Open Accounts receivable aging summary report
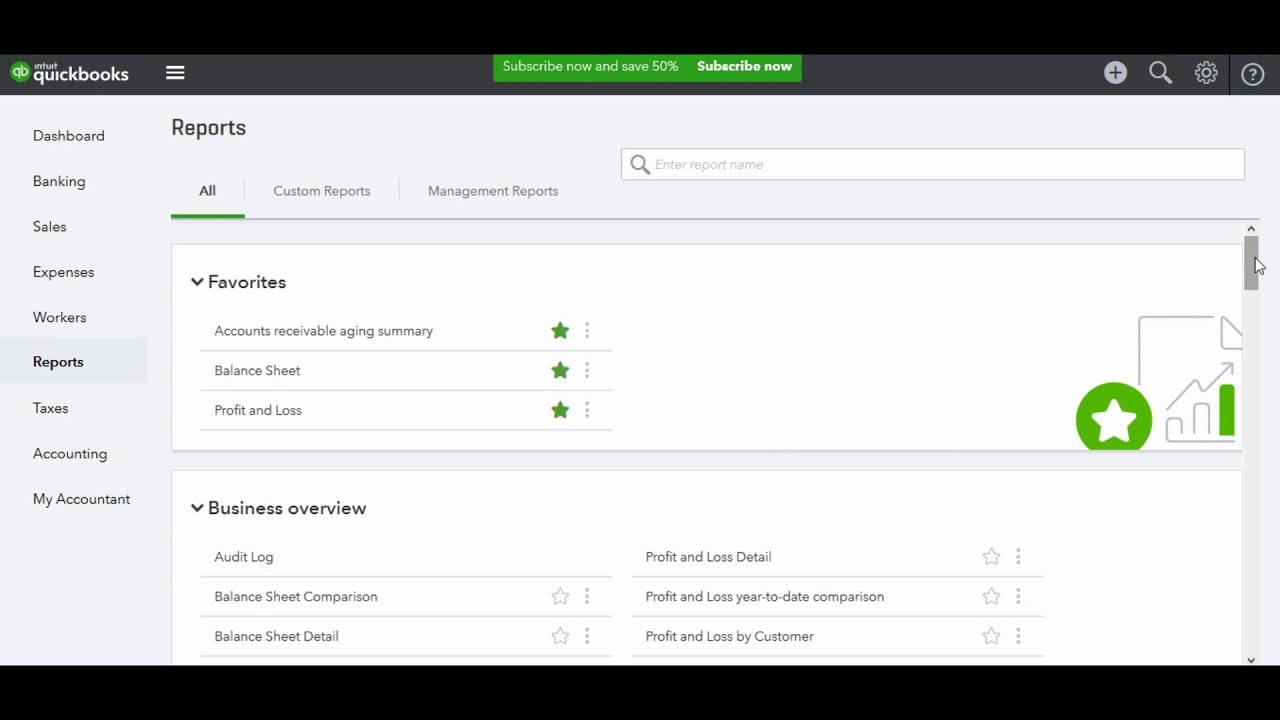 (323, 331)
